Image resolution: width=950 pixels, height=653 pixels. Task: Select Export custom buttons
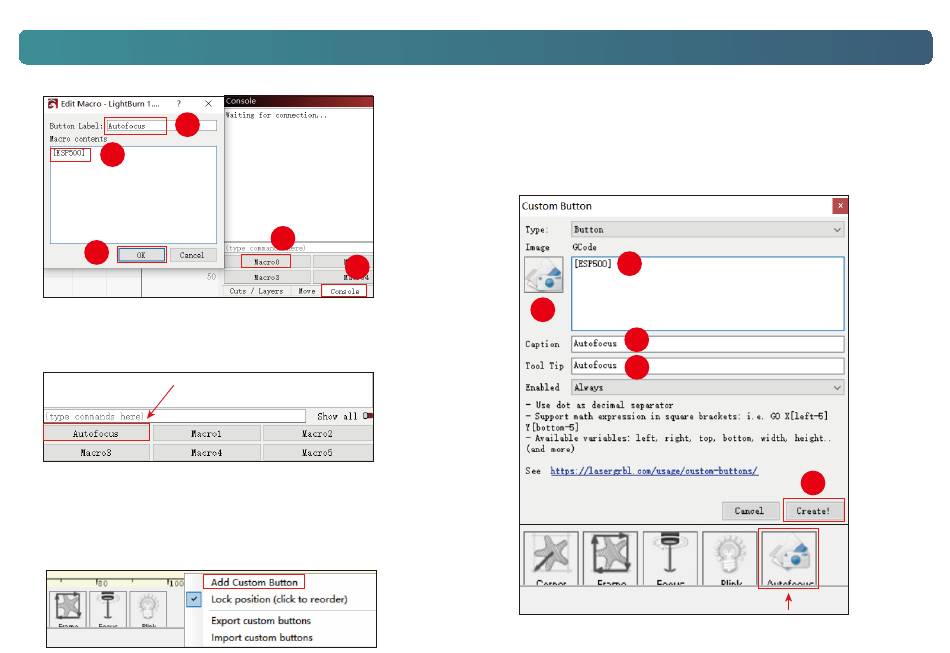261,620
